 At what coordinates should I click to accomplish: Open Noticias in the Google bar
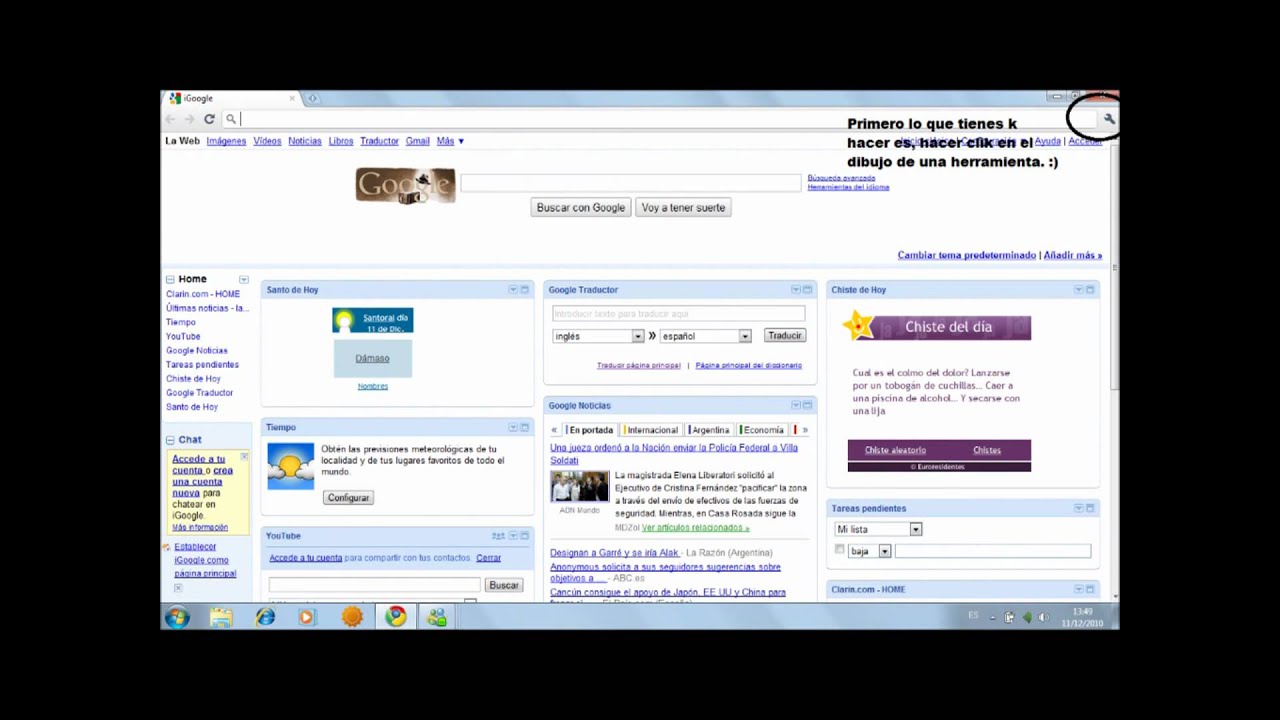pyautogui.click(x=305, y=141)
